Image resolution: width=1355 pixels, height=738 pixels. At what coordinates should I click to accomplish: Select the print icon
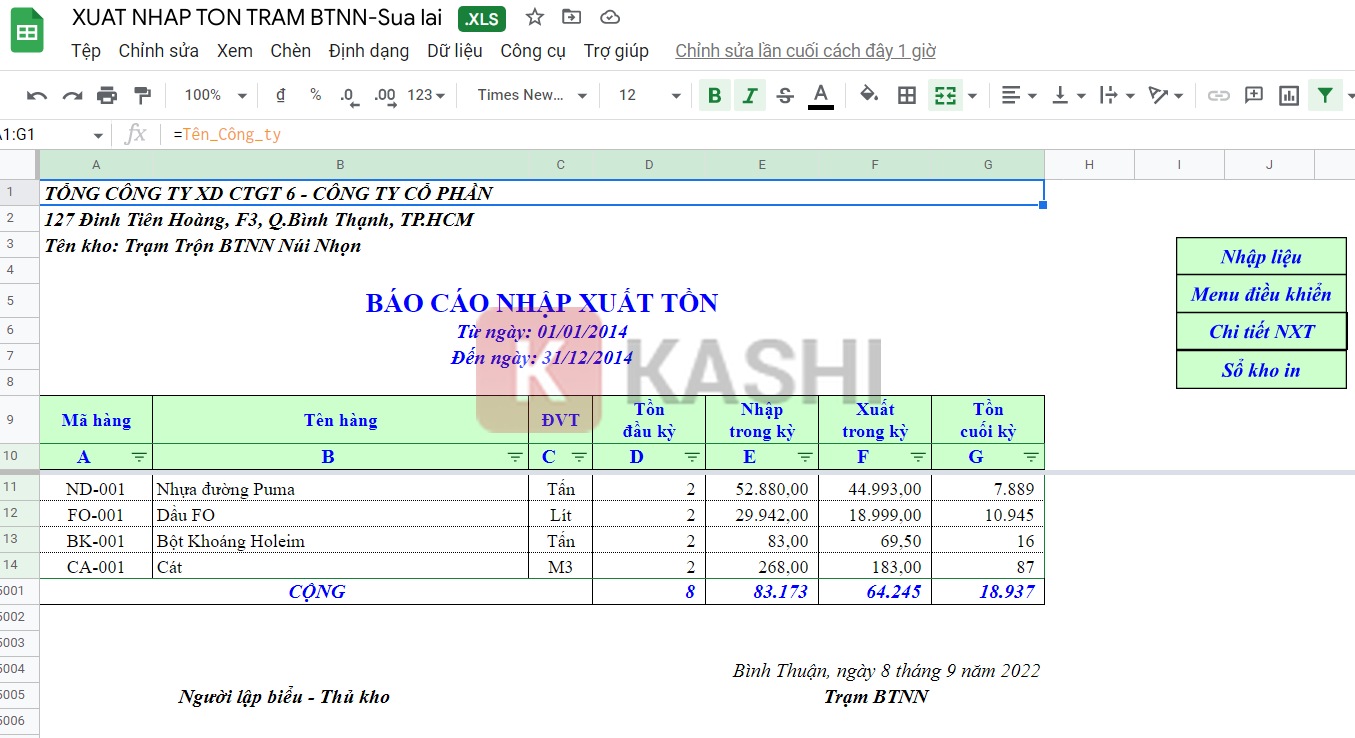[107, 94]
